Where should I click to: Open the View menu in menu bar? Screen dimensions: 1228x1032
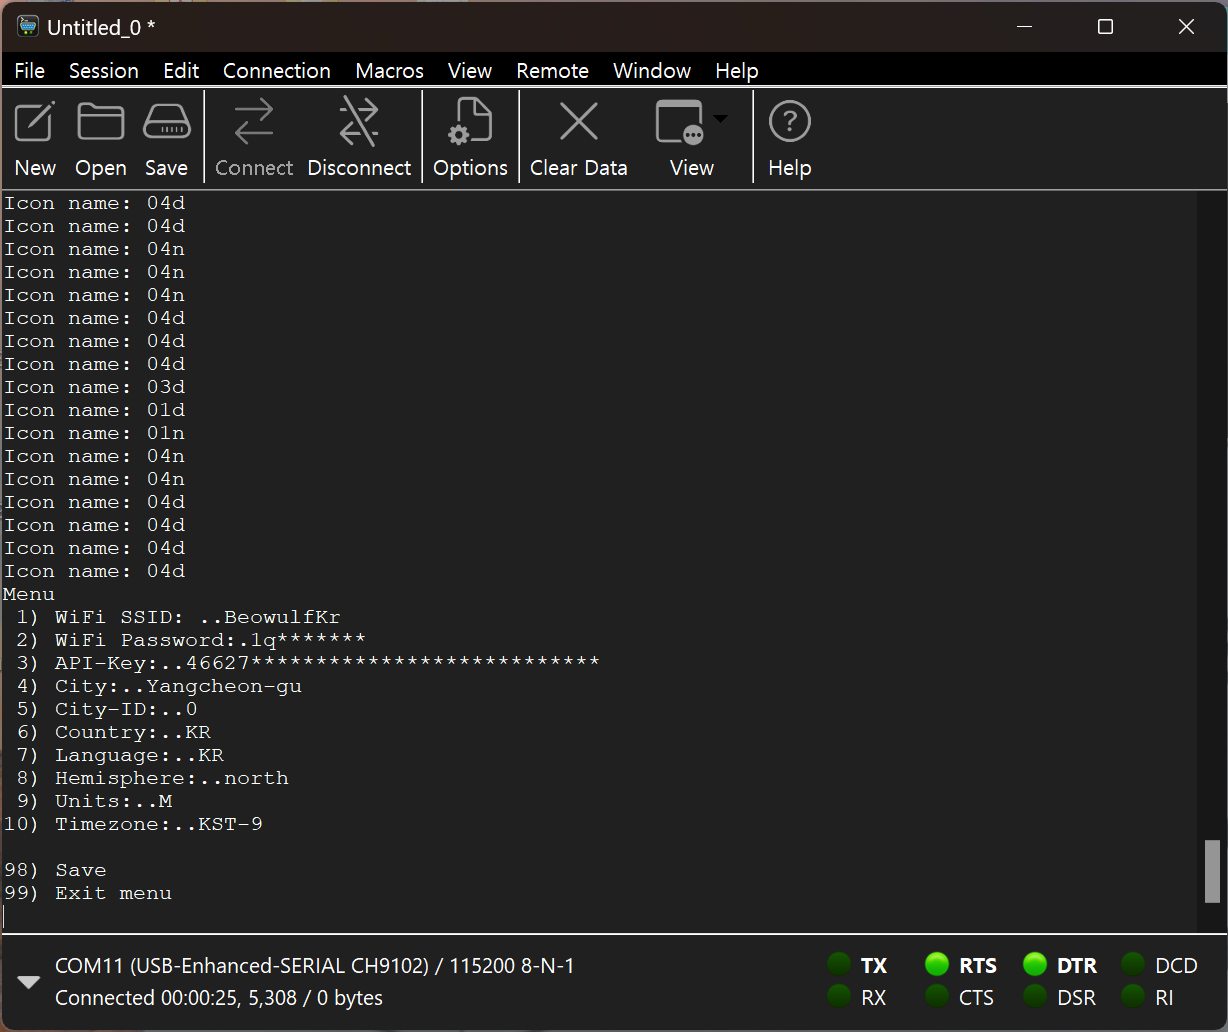[470, 71]
